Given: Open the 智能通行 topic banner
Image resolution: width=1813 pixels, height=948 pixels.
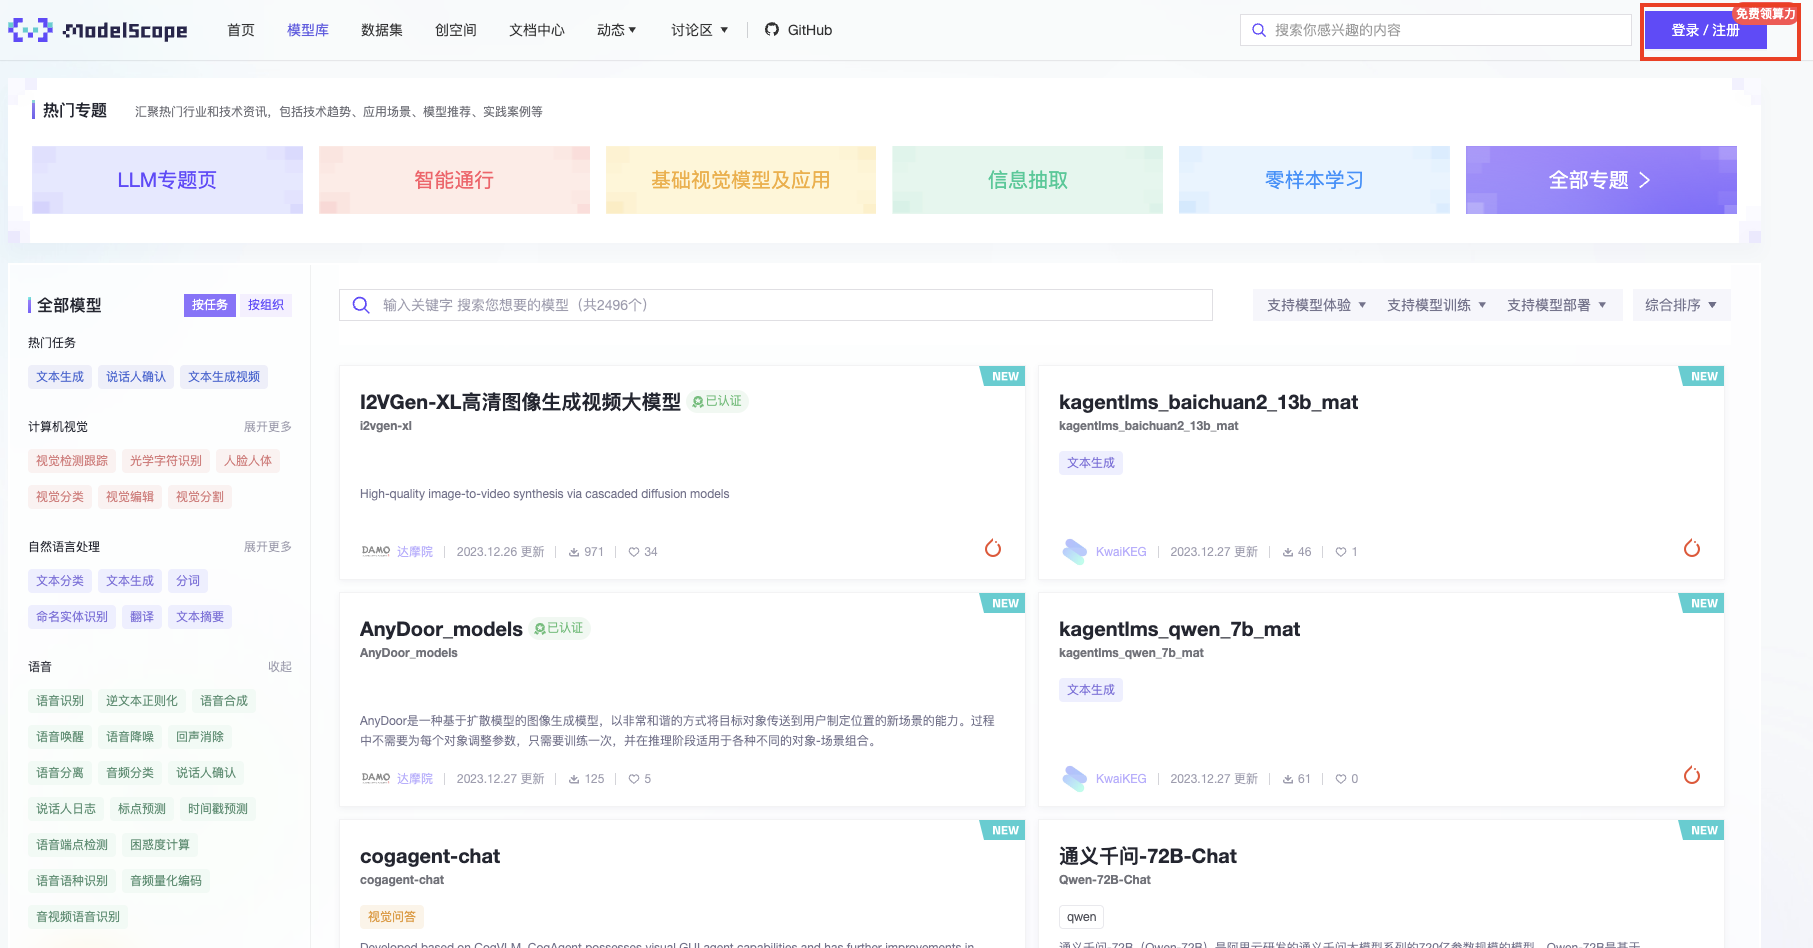Looking at the screenshot, I should tap(454, 180).
